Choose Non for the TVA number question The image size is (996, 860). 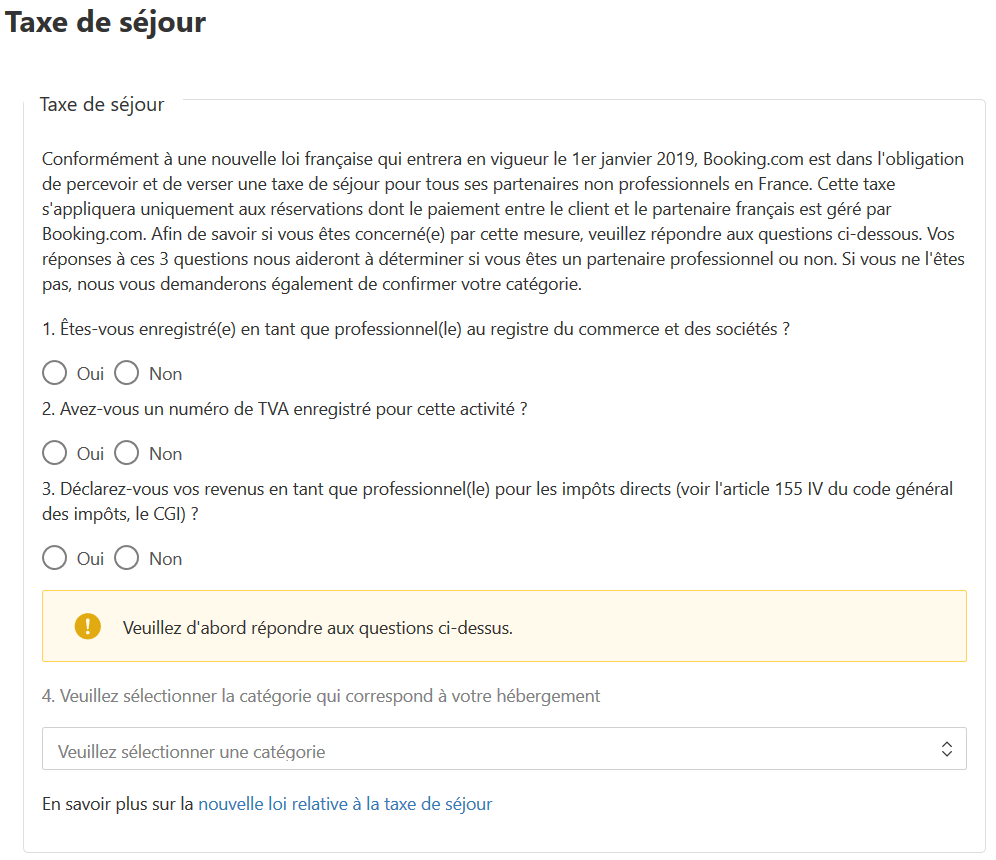click(126, 453)
